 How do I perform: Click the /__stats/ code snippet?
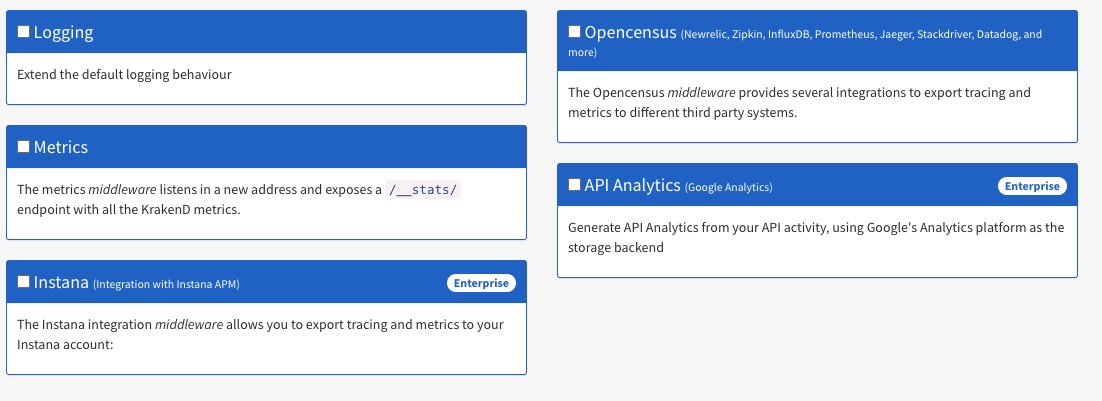point(423,190)
